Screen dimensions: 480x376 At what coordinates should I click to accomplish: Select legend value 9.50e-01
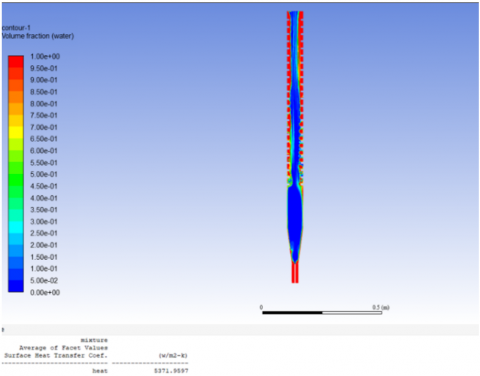click(x=44, y=68)
